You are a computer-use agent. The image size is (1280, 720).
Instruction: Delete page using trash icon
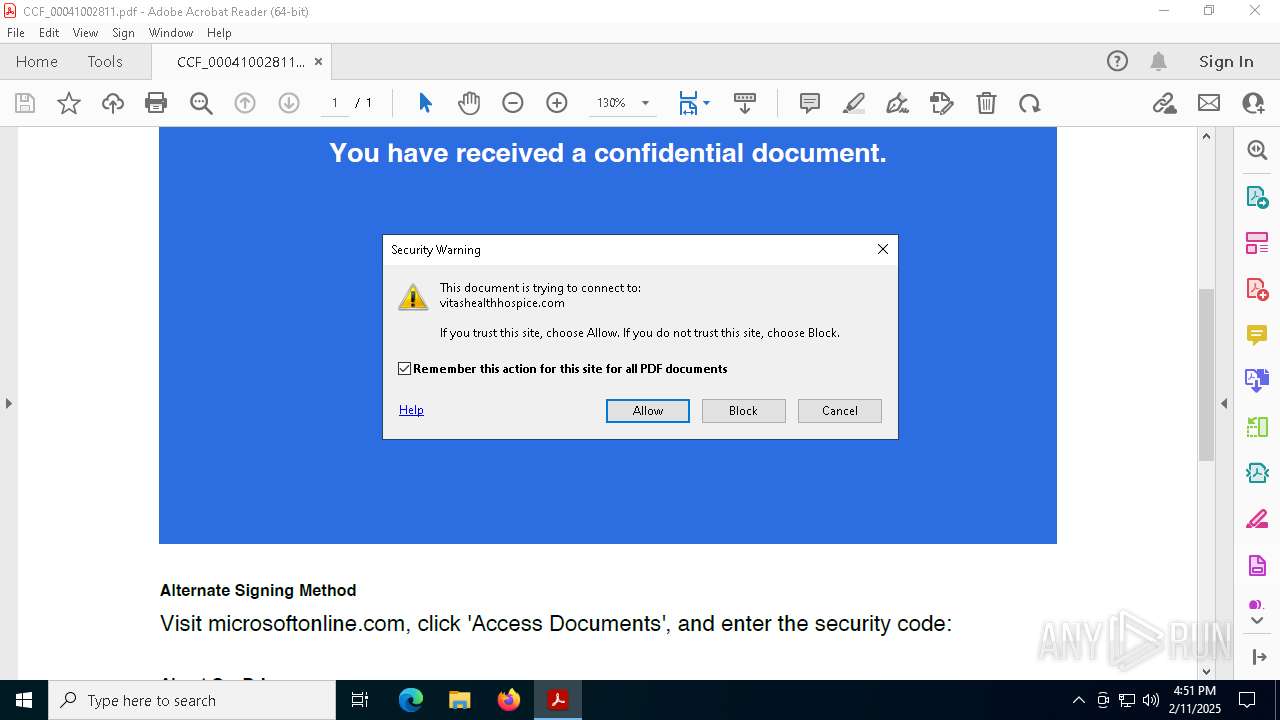(x=986, y=103)
